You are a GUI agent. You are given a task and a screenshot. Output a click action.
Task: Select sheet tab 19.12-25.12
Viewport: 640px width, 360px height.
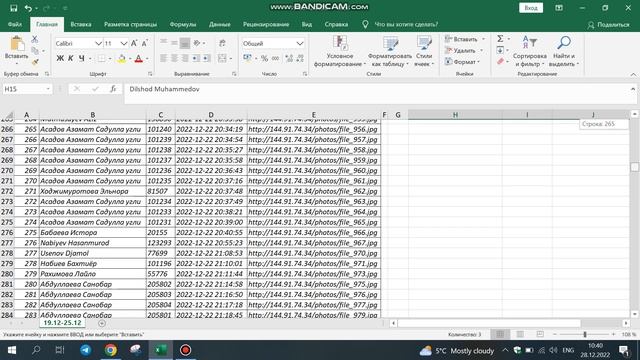point(62,323)
